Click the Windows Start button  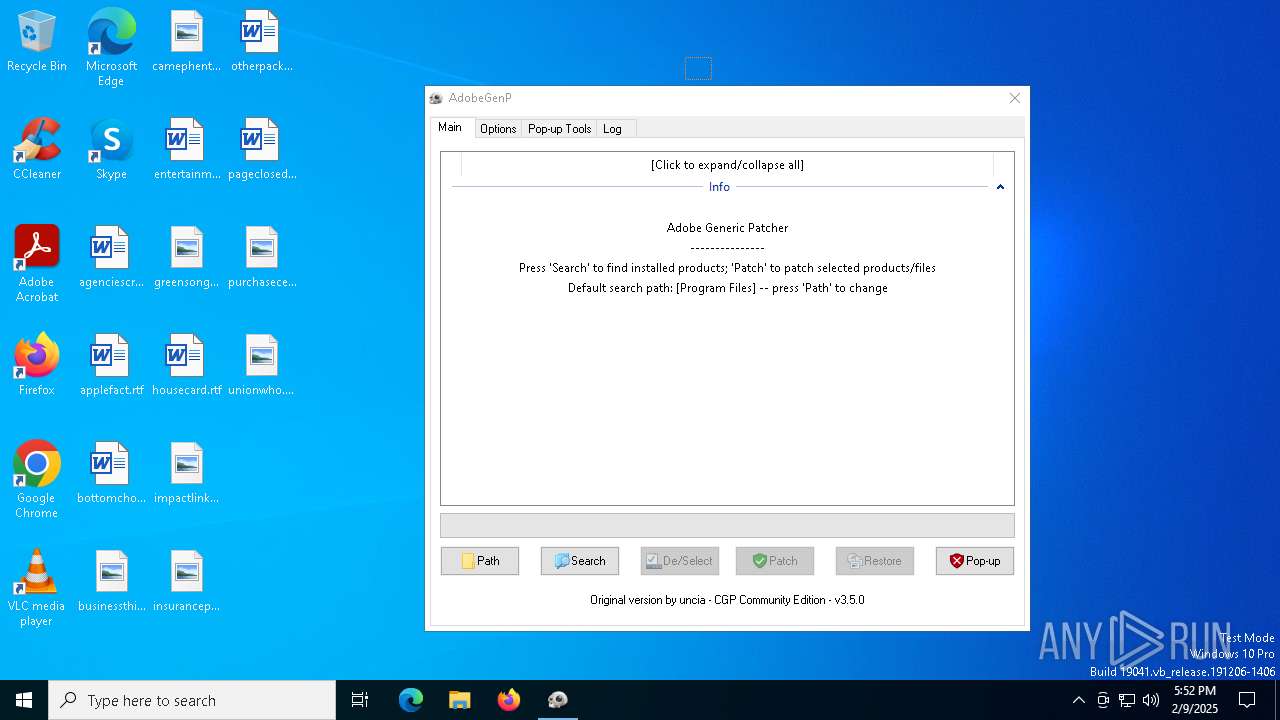tap(24, 700)
